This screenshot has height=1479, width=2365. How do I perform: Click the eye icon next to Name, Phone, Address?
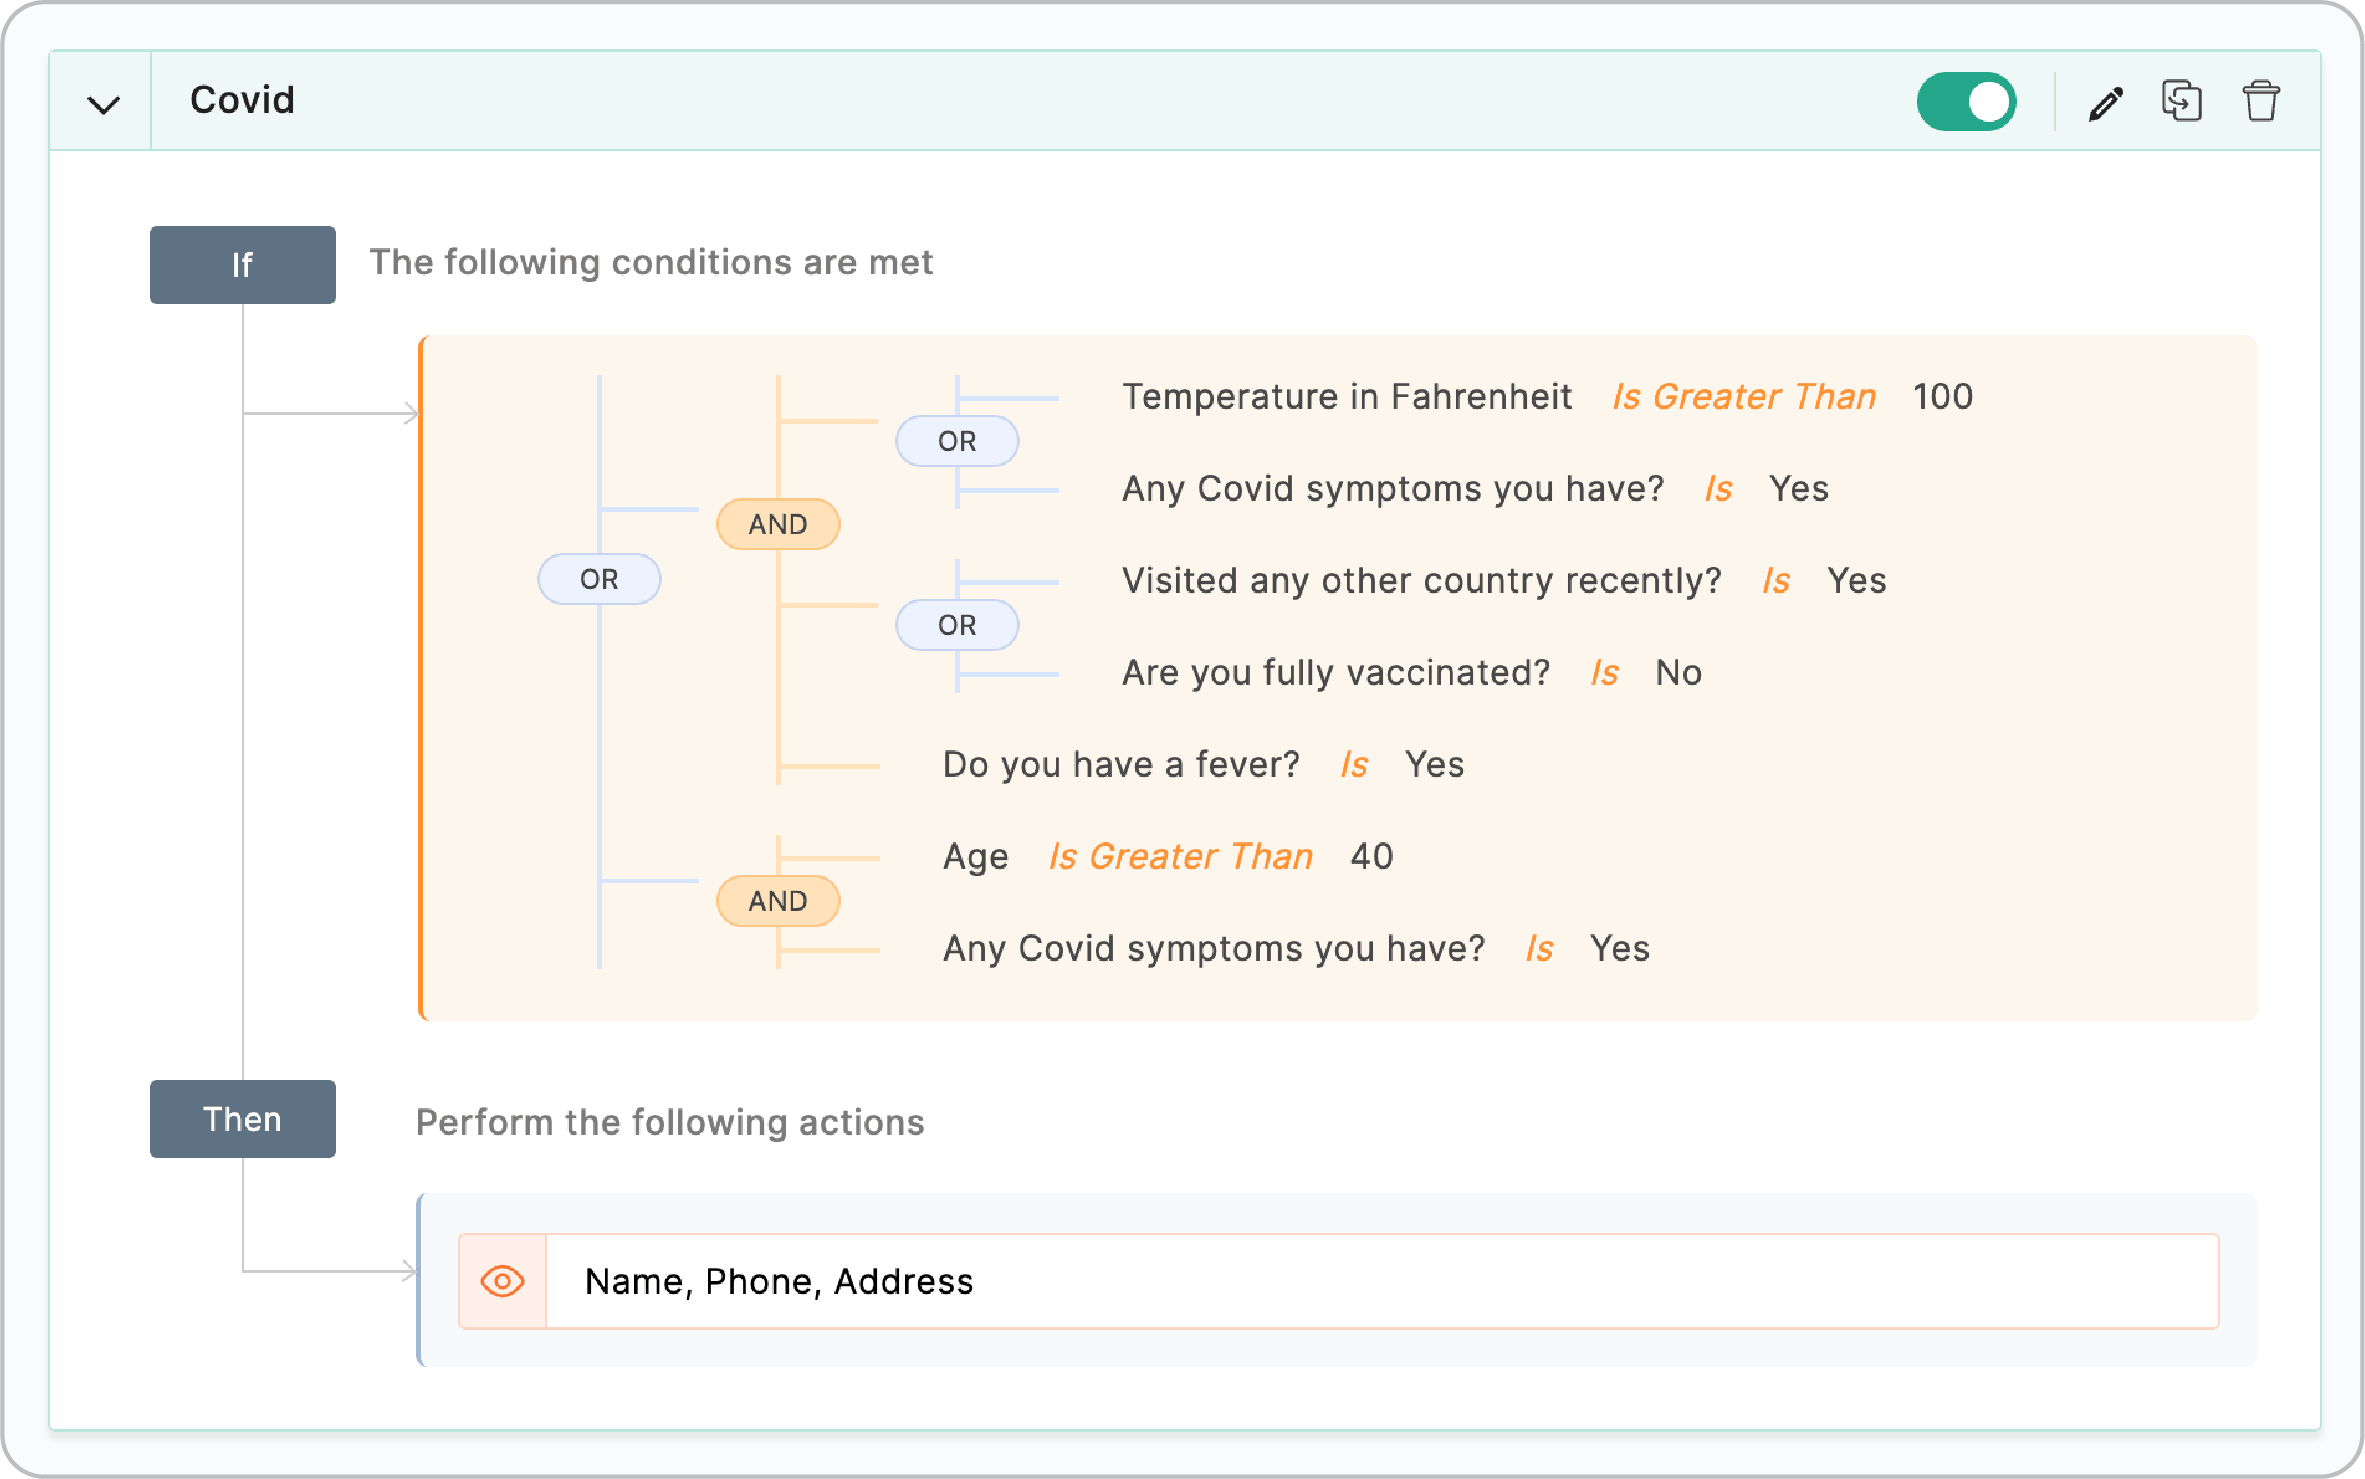(x=502, y=1281)
